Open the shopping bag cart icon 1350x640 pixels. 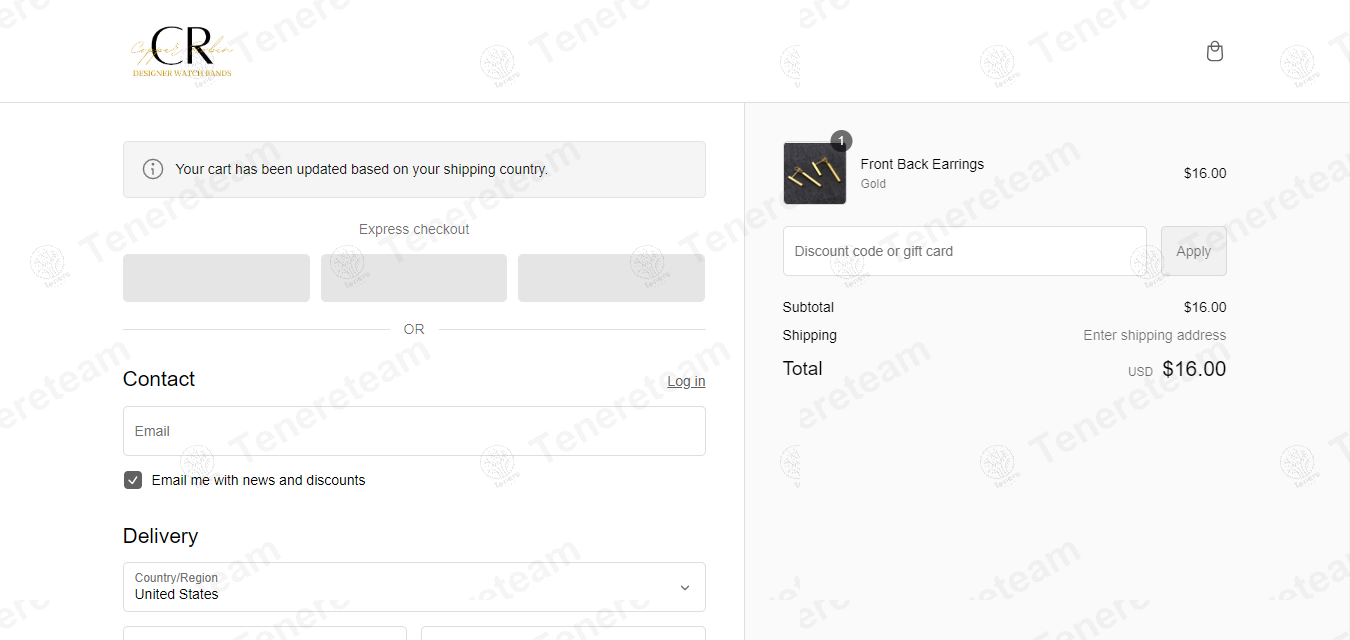[1215, 51]
